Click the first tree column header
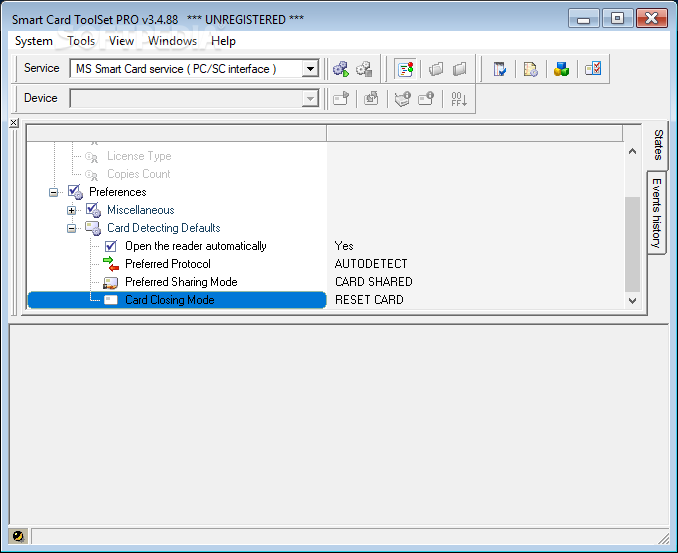The width and height of the screenshot is (678, 553). click(x=176, y=133)
